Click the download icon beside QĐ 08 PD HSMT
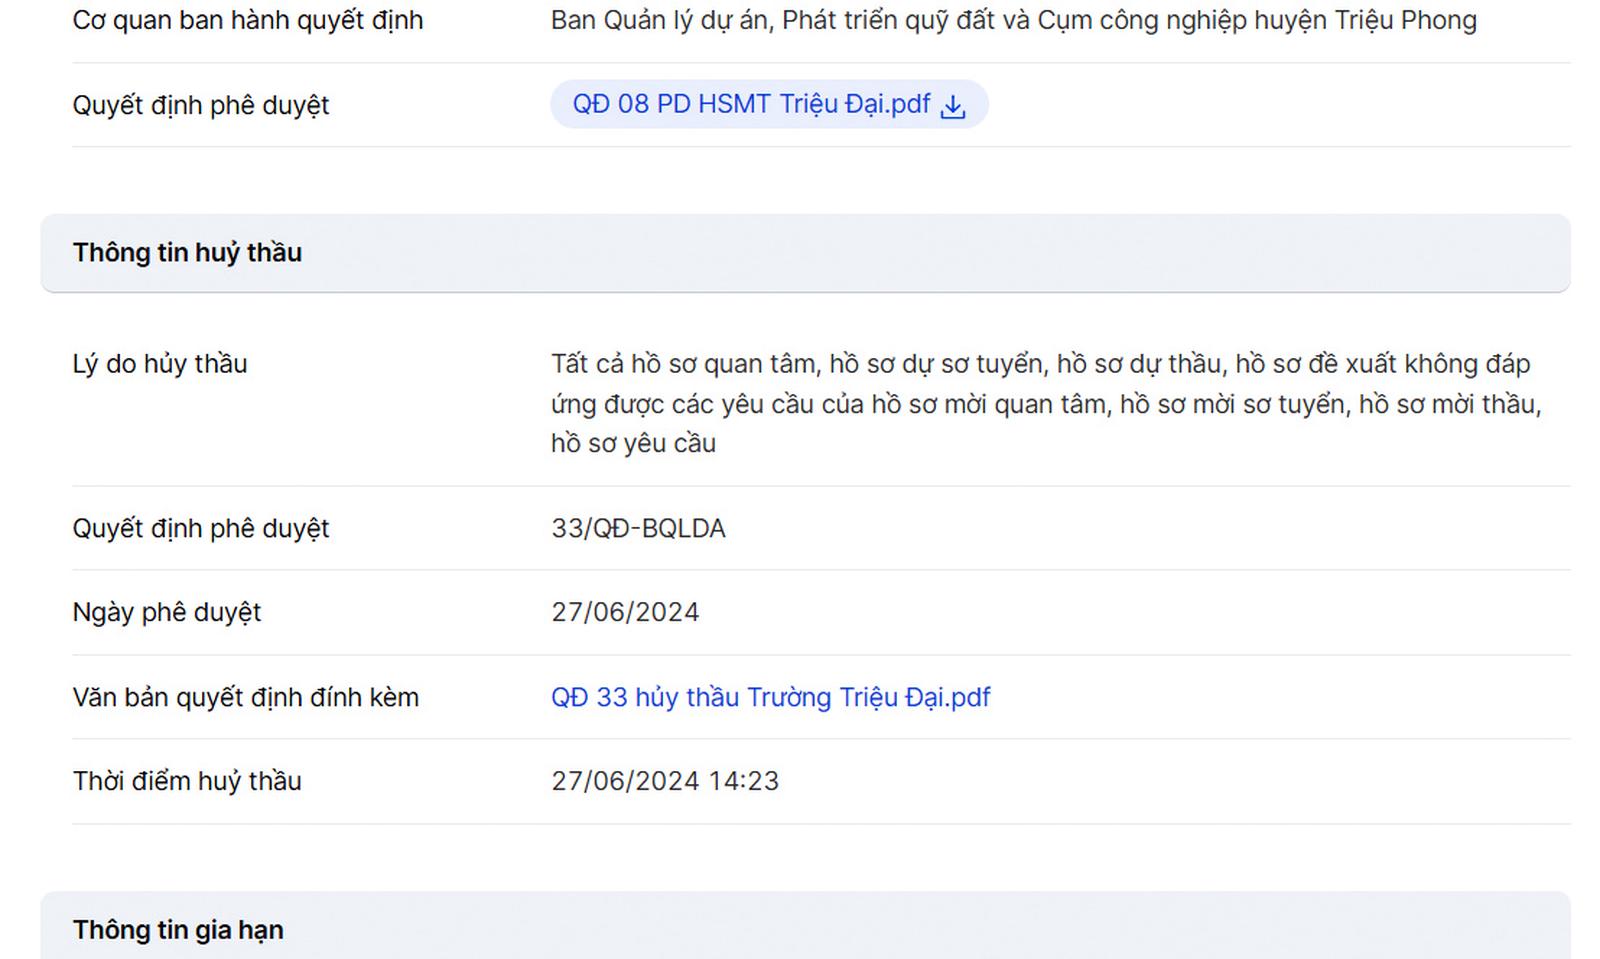1600x959 pixels. (954, 106)
